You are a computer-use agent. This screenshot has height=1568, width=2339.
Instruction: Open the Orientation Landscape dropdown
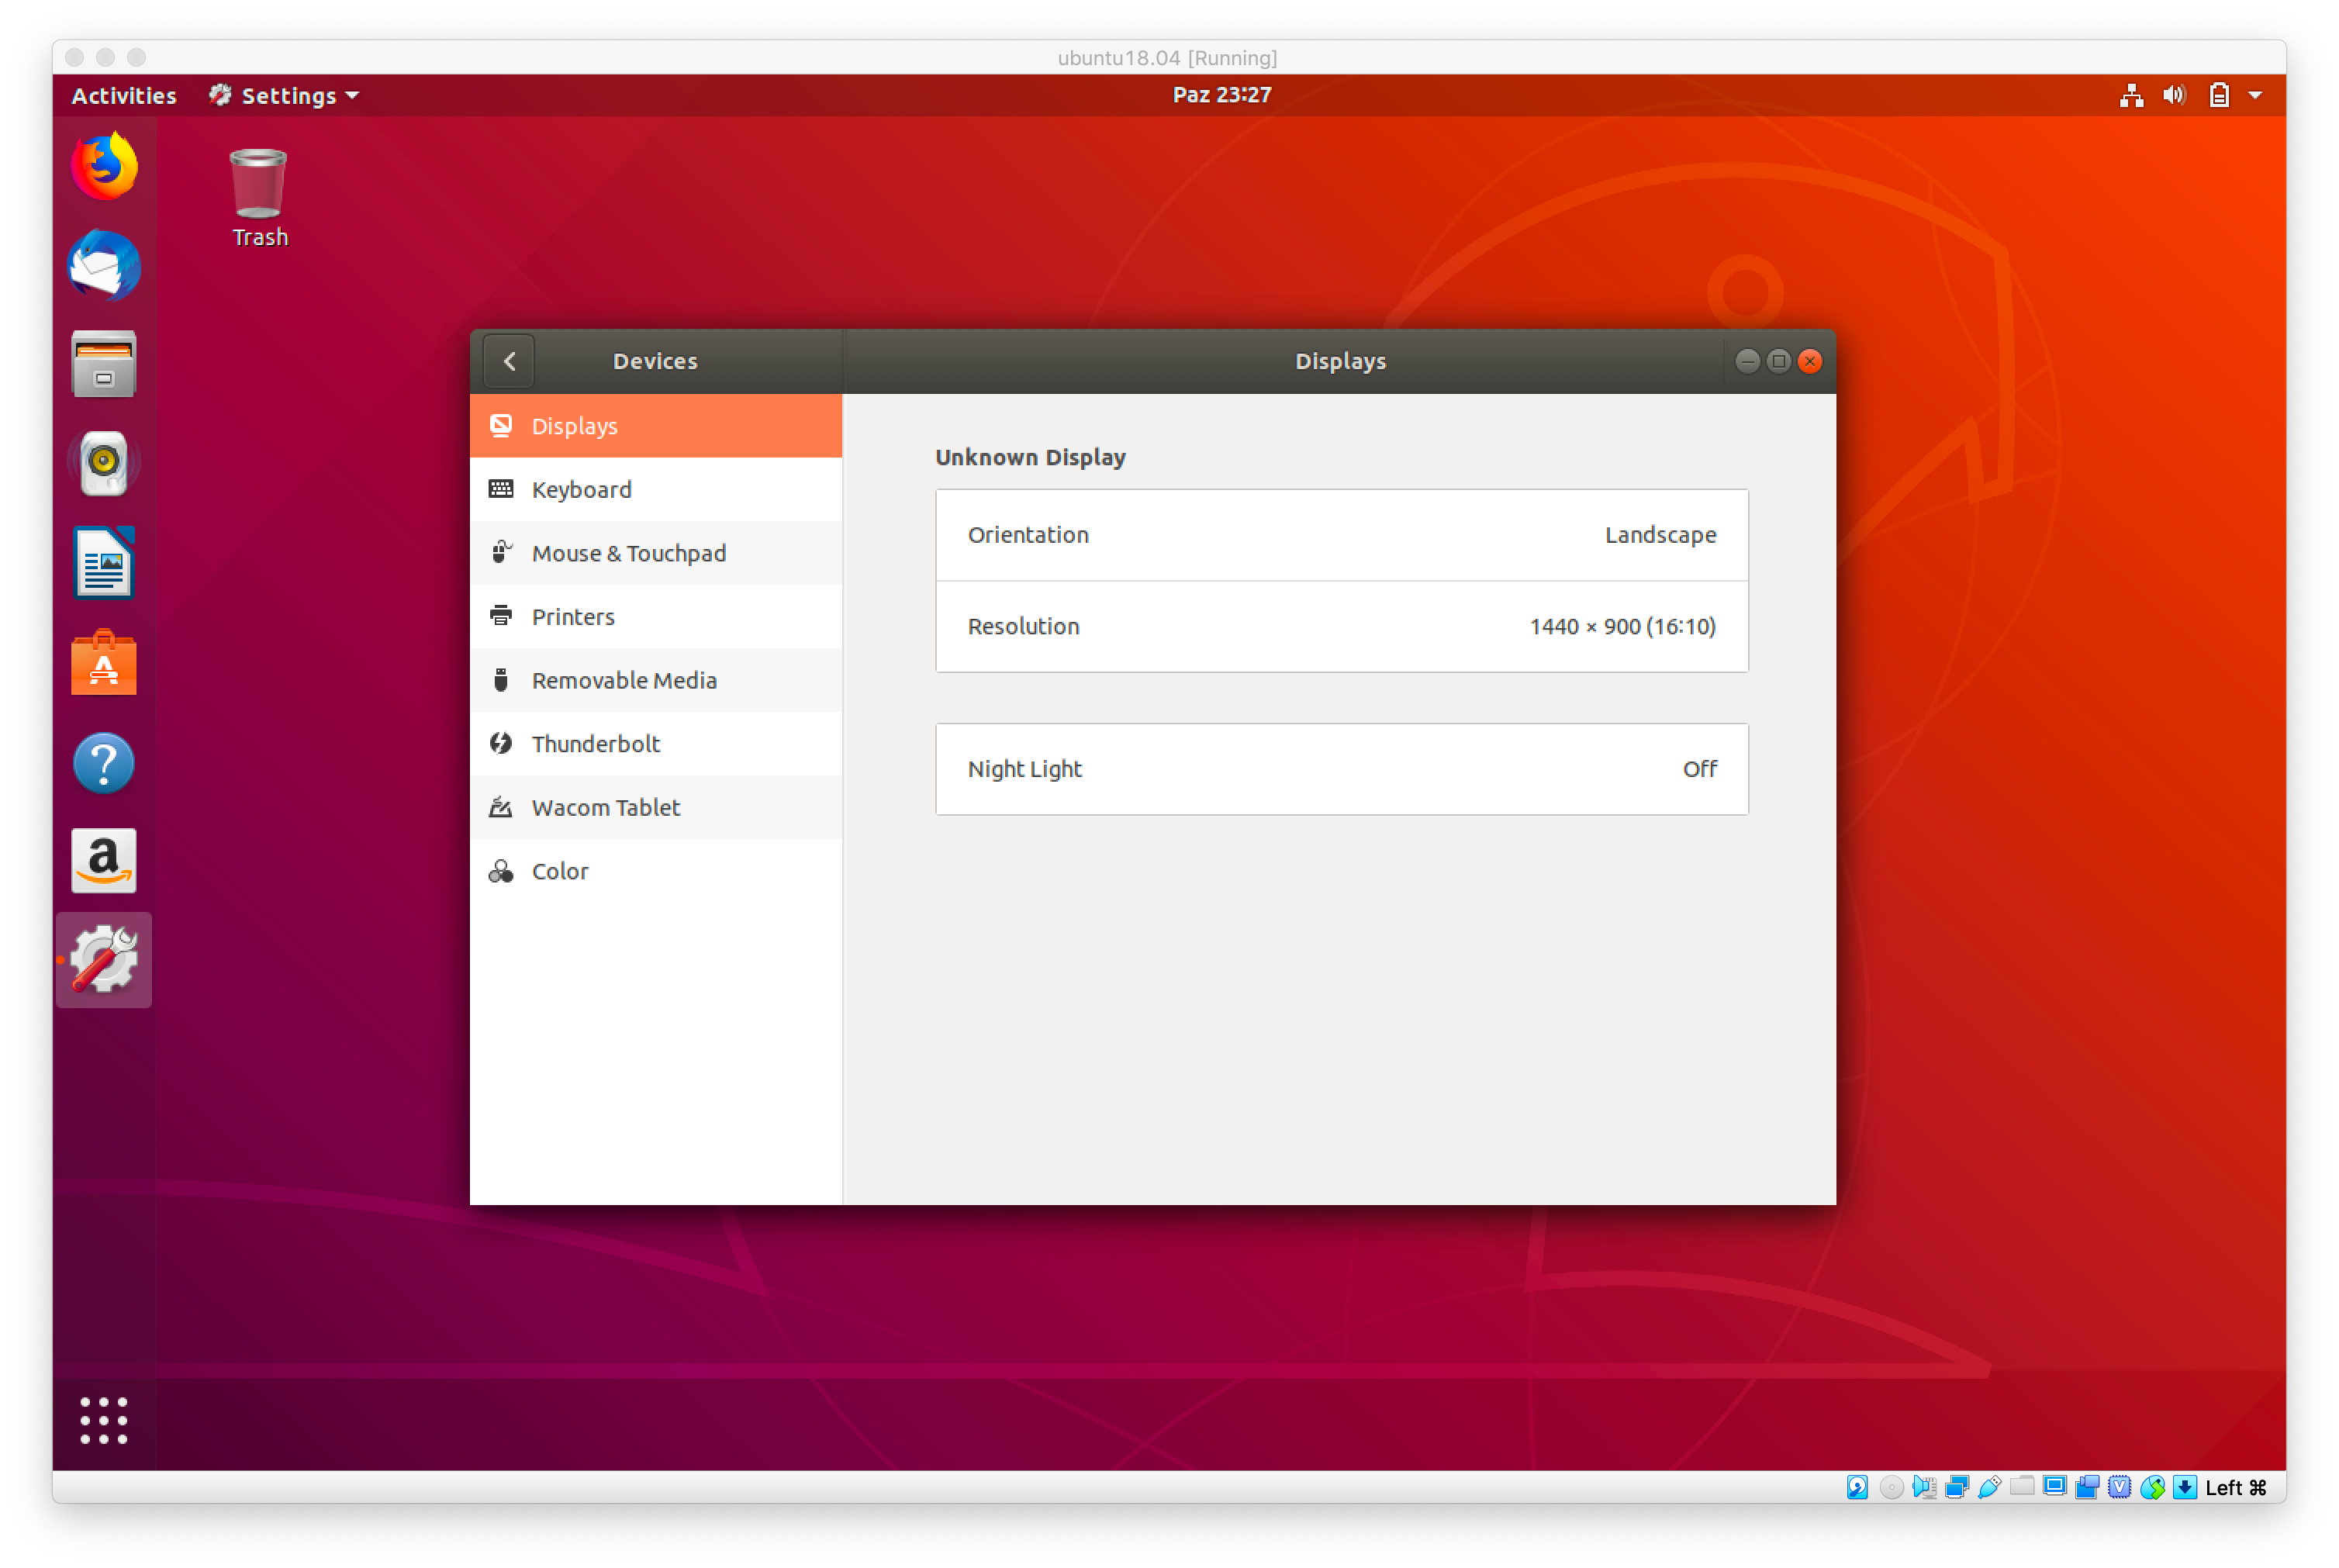pyautogui.click(x=1341, y=535)
